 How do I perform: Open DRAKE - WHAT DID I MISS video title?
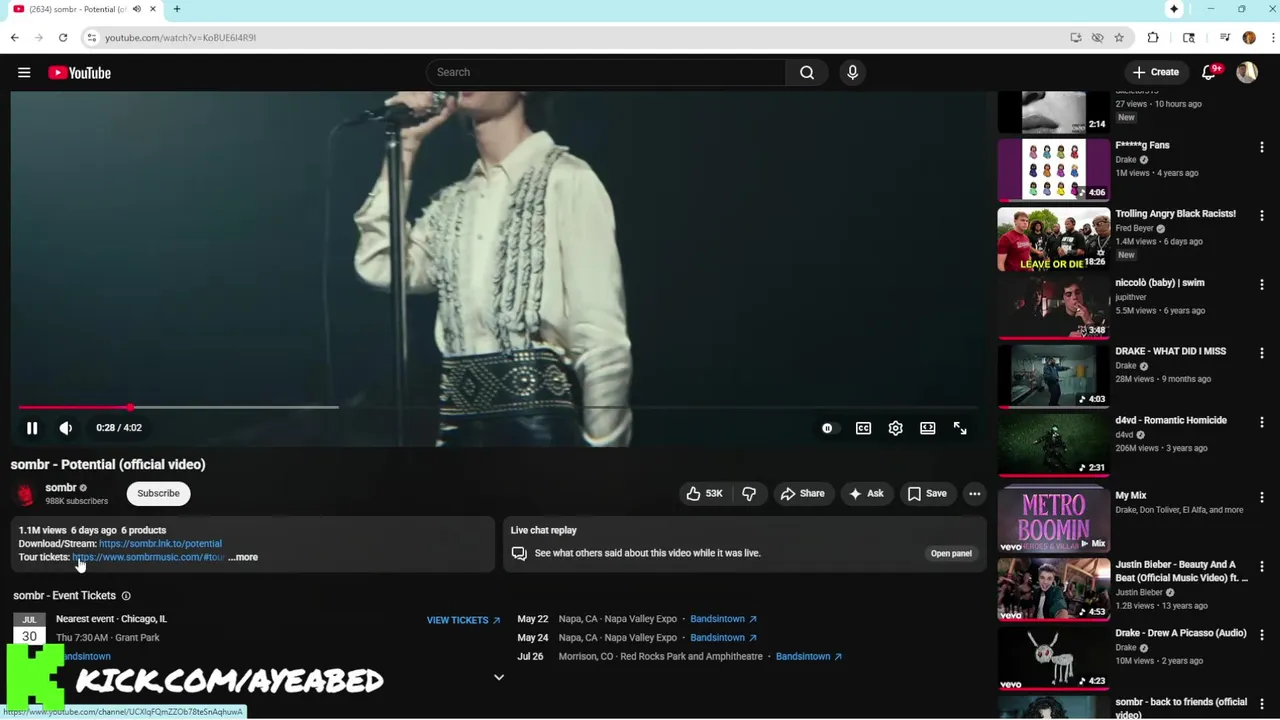pos(1170,351)
